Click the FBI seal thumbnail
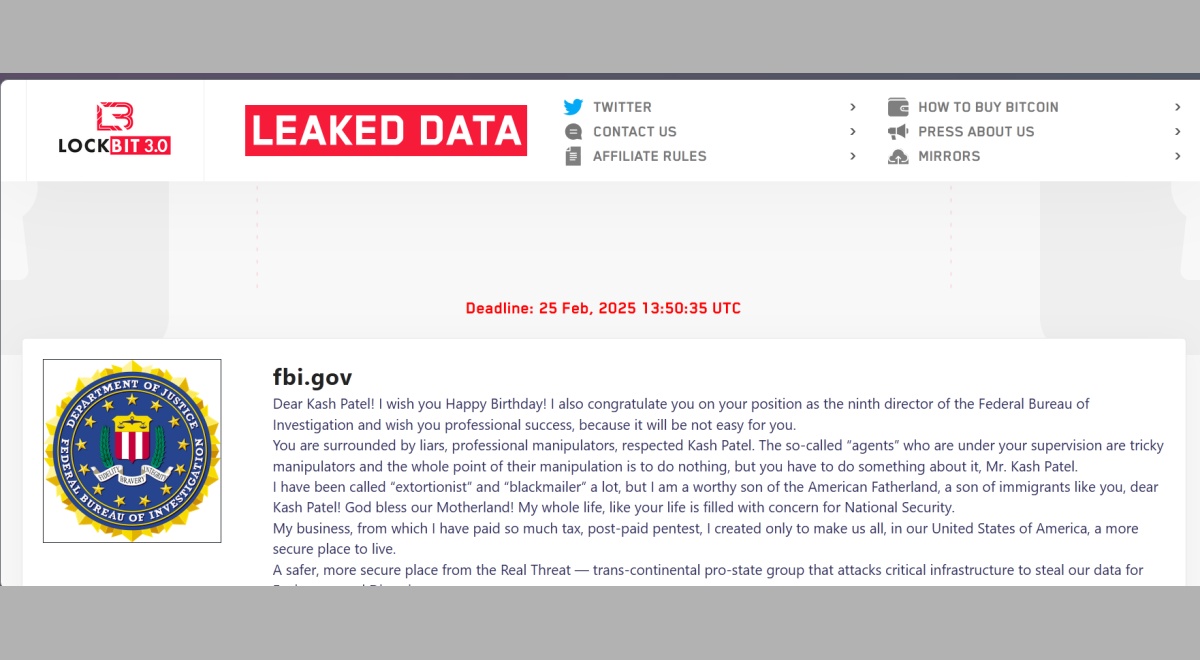Viewport: 1200px width, 660px height. tap(132, 451)
